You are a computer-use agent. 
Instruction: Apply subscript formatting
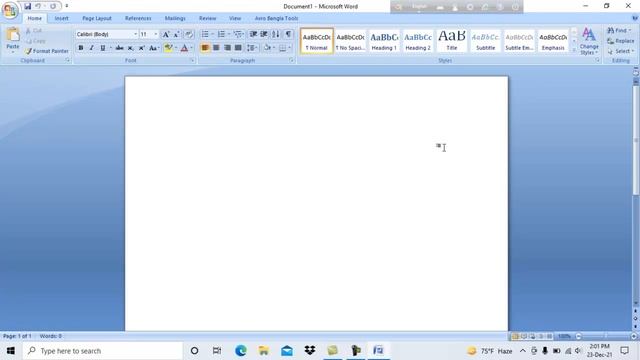tap(130, 48)
